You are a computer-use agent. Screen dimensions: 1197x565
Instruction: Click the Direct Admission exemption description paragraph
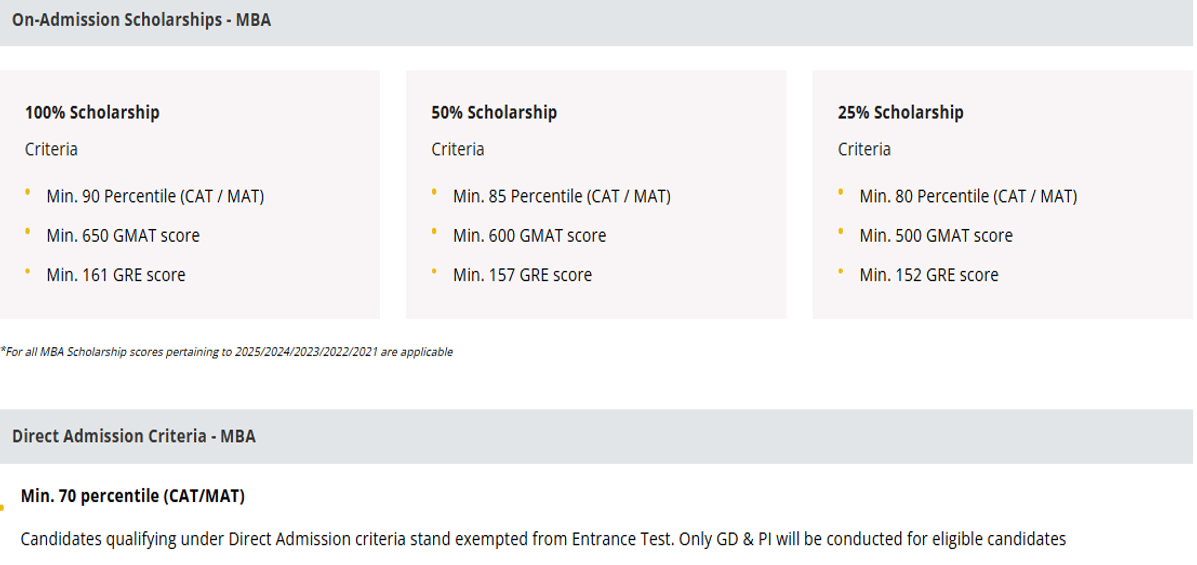tap(543, 540)
